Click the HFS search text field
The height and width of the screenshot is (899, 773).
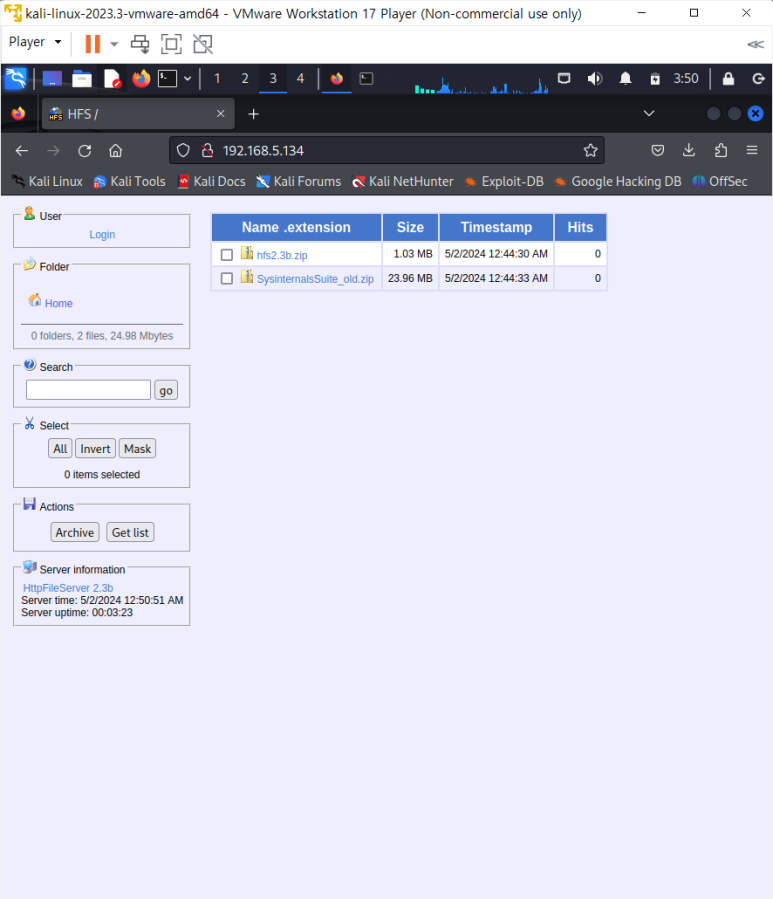88,390
